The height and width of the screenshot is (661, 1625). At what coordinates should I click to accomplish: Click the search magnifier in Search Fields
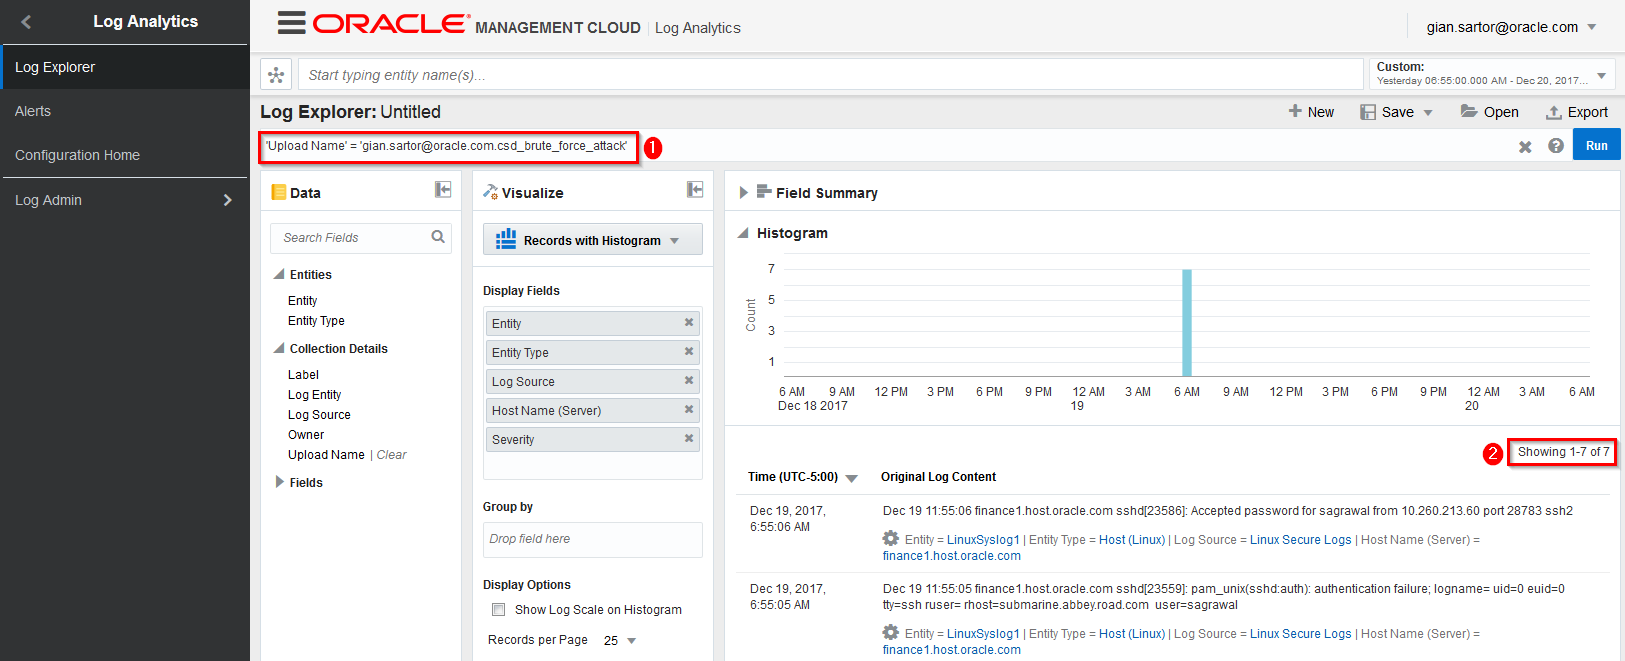(x=438, y=237)
